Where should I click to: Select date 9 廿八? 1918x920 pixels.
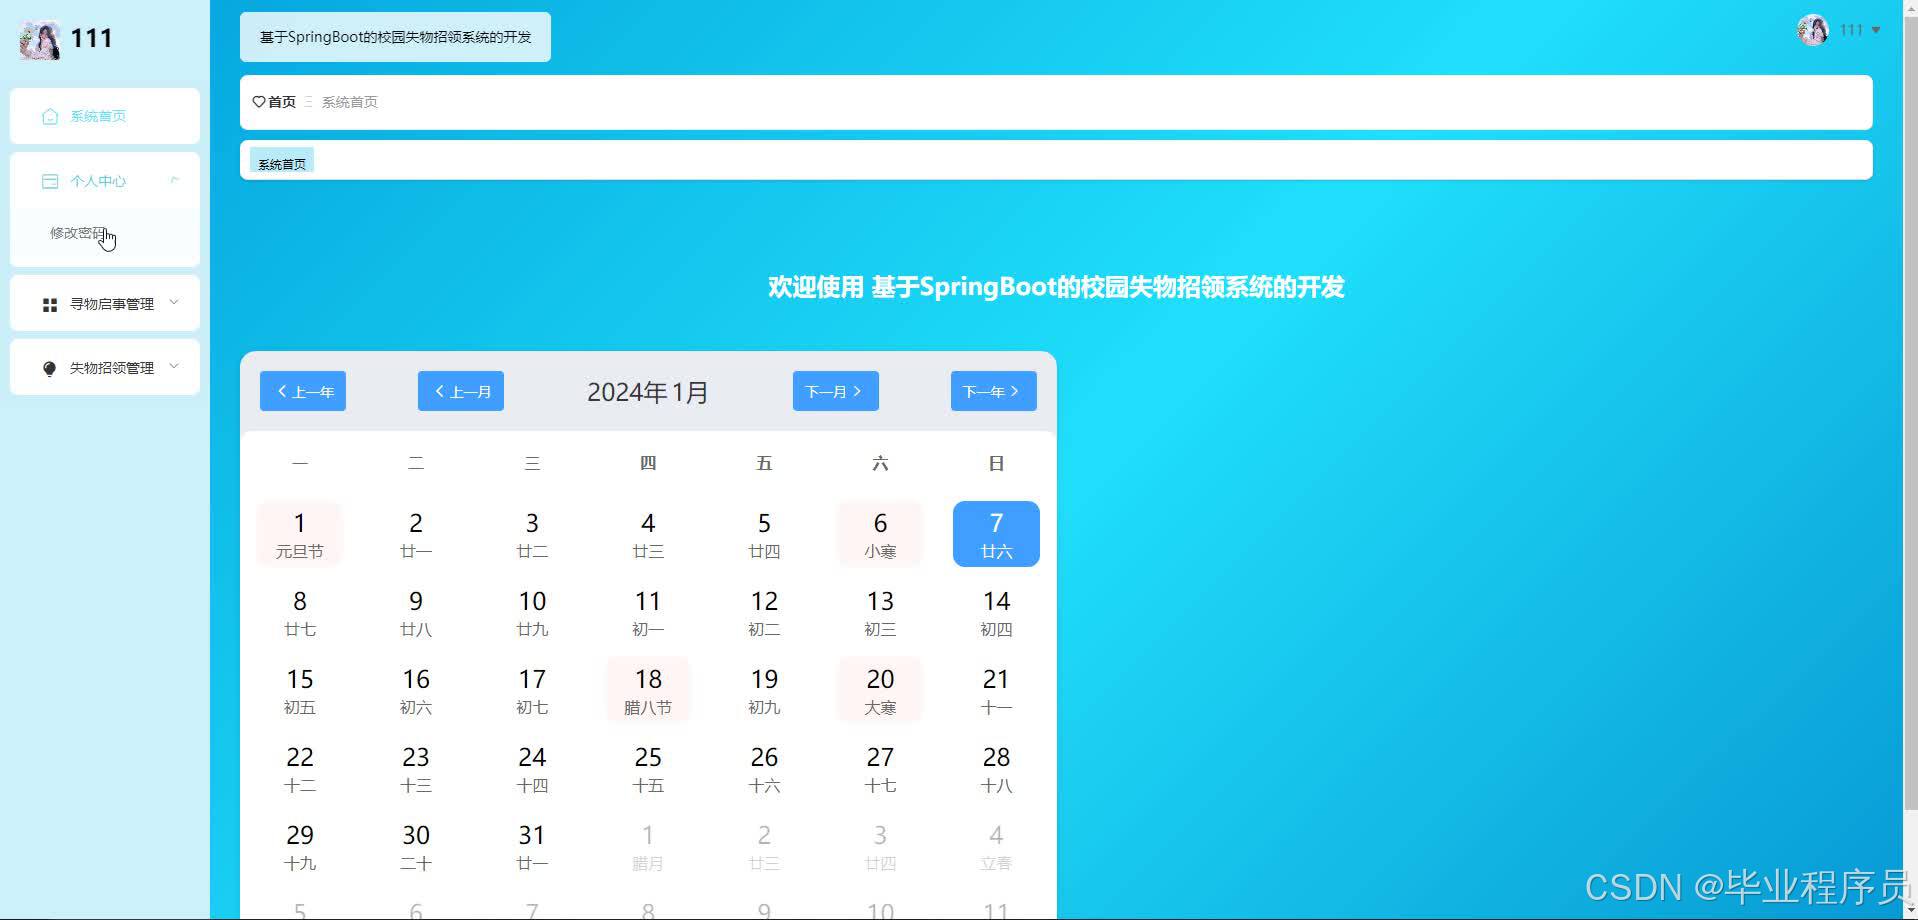coord(416,612)
